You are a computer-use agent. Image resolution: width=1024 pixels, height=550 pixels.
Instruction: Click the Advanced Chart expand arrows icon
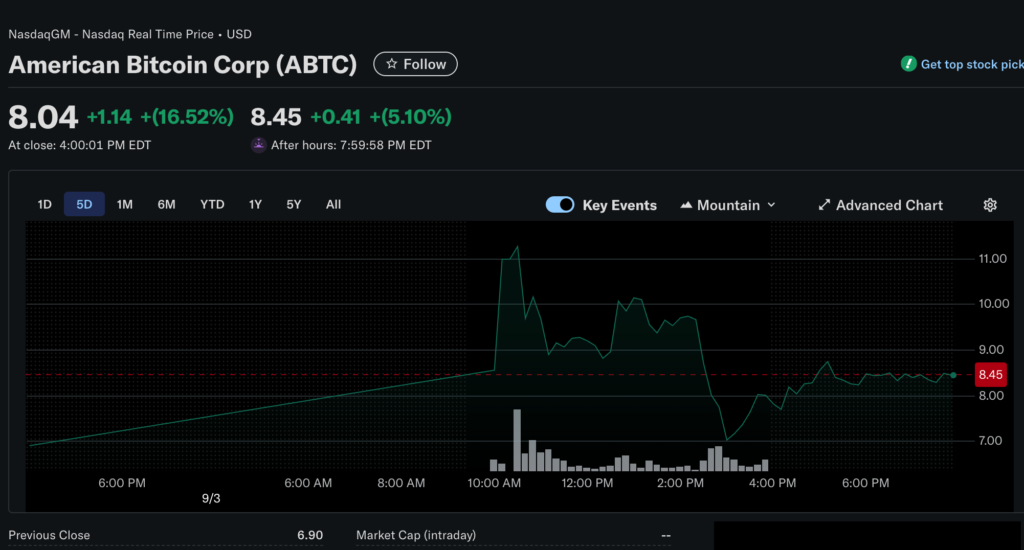824,205
